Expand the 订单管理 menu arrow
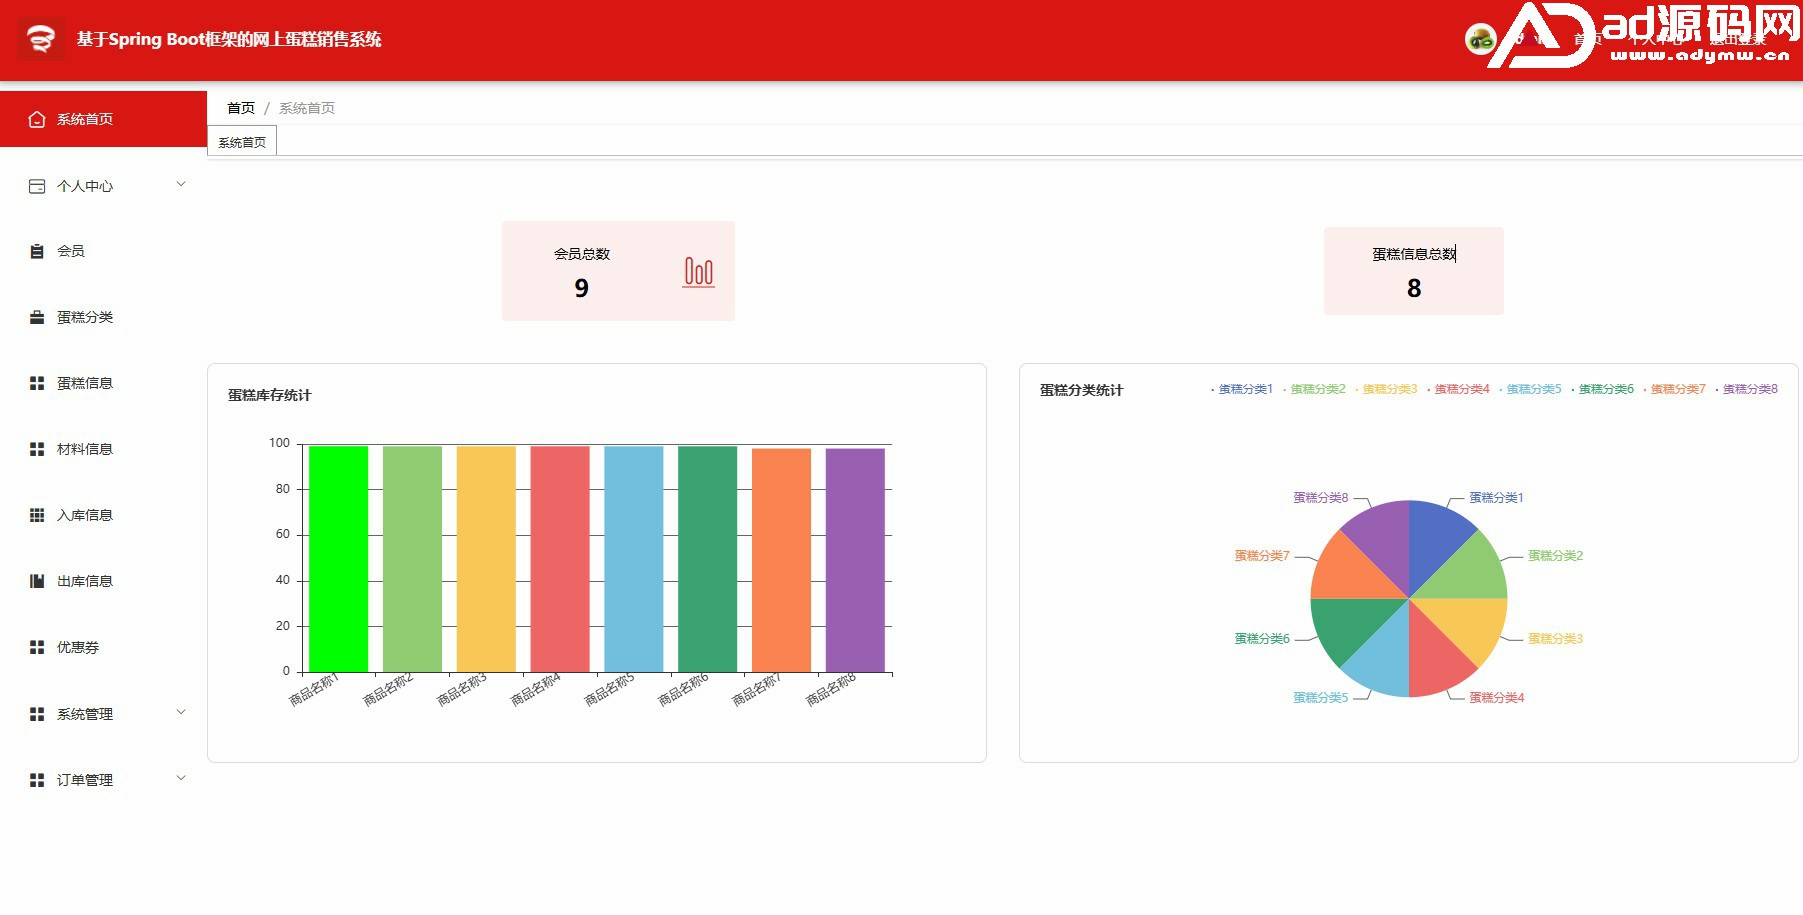The height and width of the screenshot is (915, 1803). point(181,778)
